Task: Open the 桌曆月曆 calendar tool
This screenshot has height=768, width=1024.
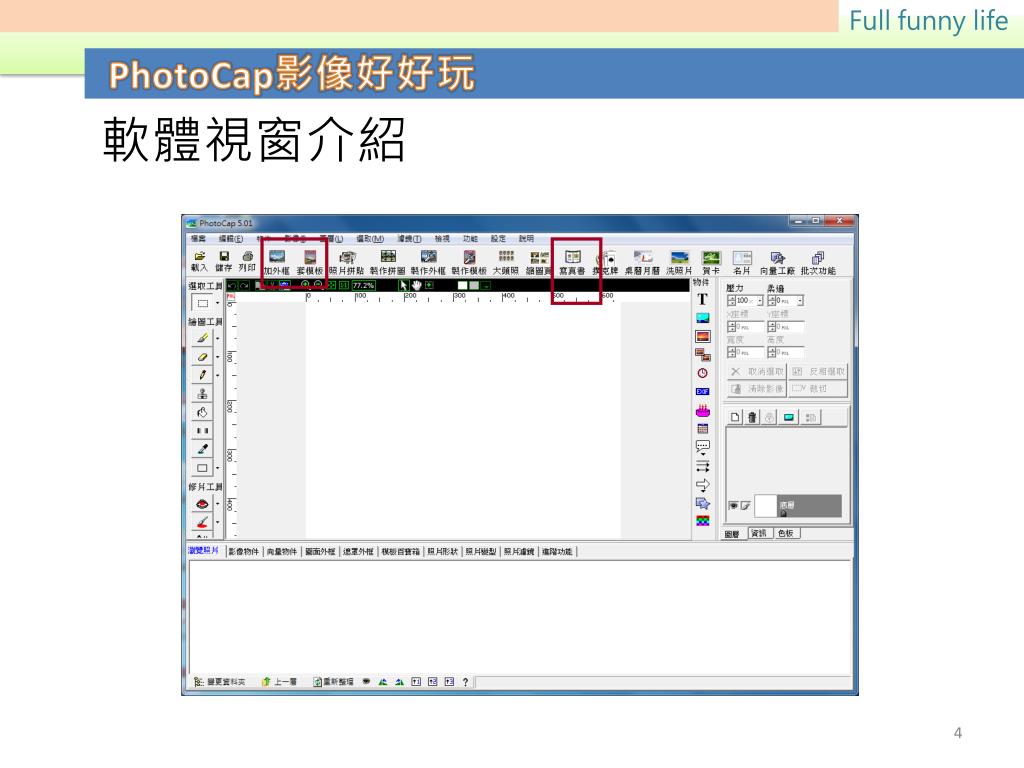Action: pyautogui.click(x=643, y=263)
